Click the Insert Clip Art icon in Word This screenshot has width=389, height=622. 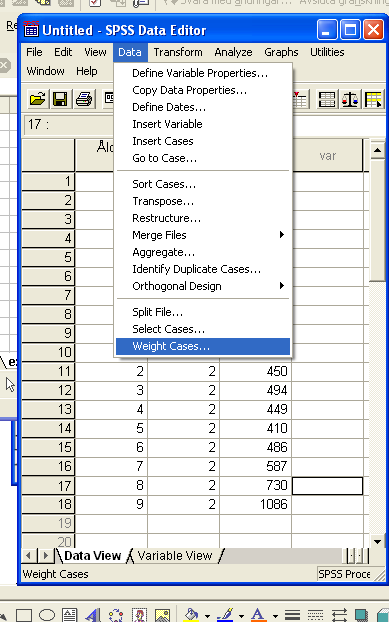tap(139, 615)
